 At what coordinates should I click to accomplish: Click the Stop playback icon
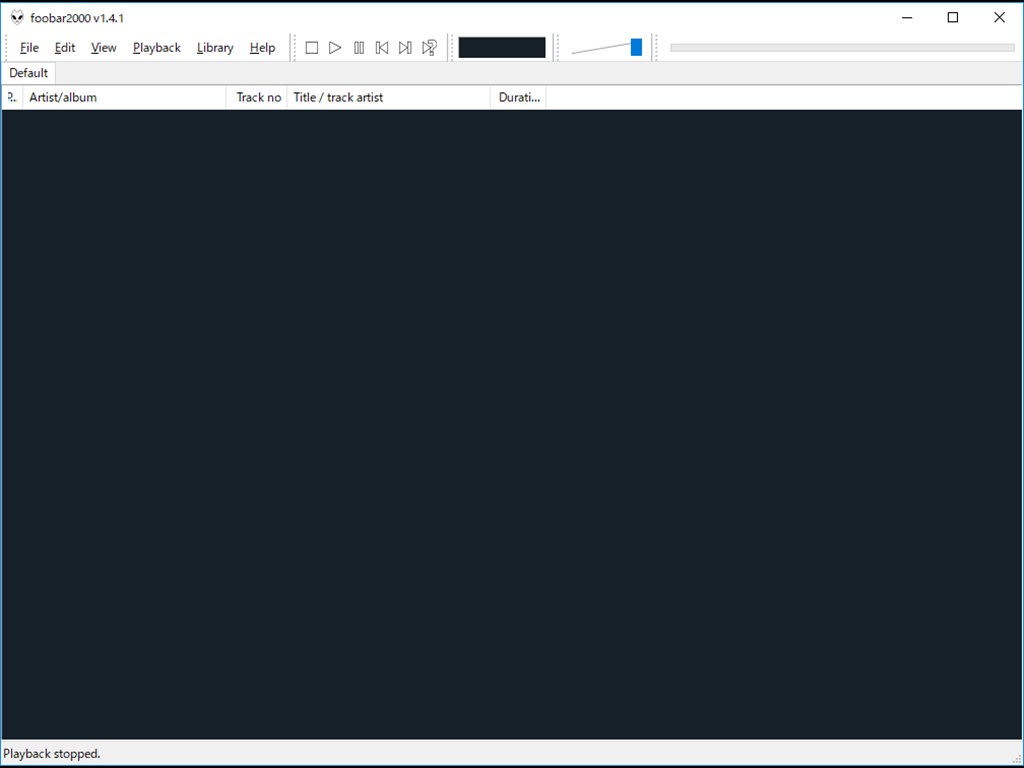point(311,47)
